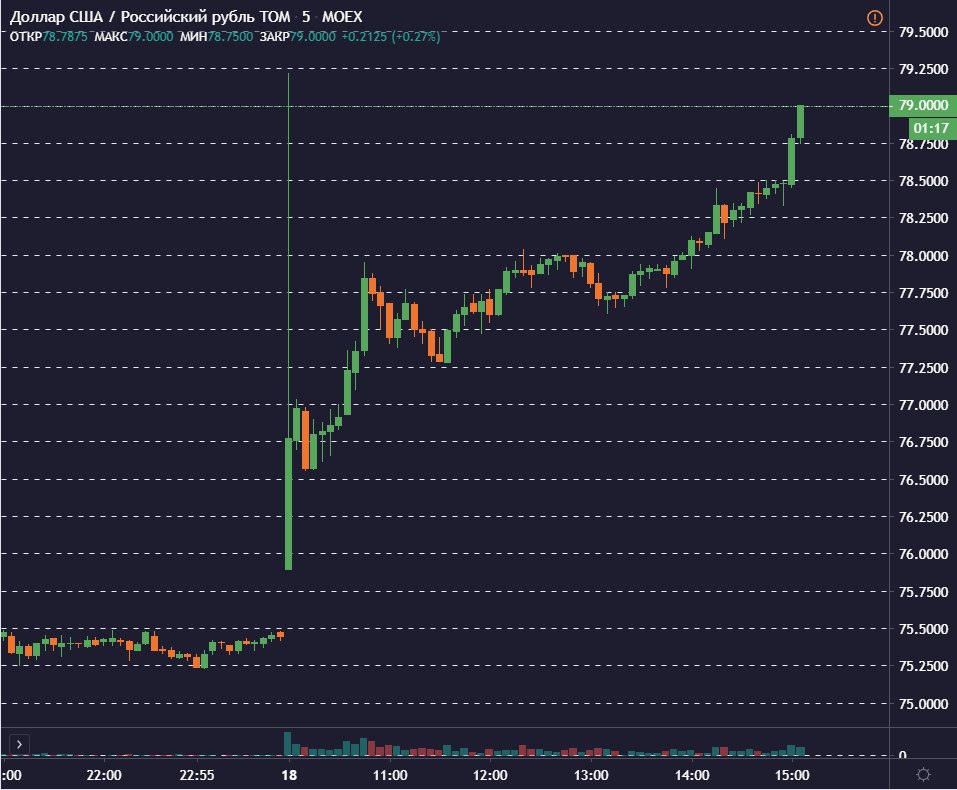Click the 75.7500 price axis label
The image size is (957, 790).
923,592
